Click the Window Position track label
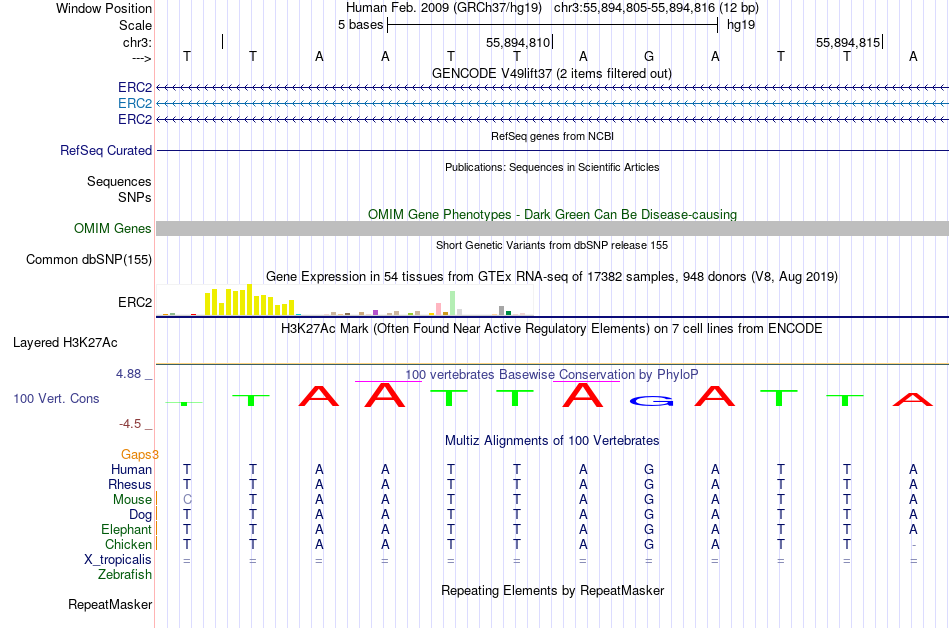The height and width of the screenshot is (628, 950). [x=104, y=8]
